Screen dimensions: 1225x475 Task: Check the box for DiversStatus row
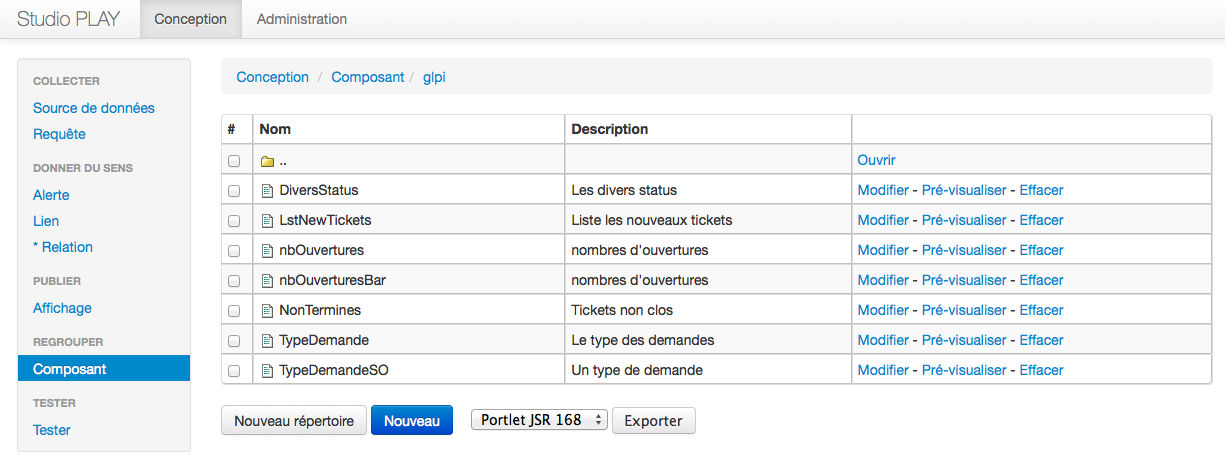pyautogui.click(x=234, y=191)
